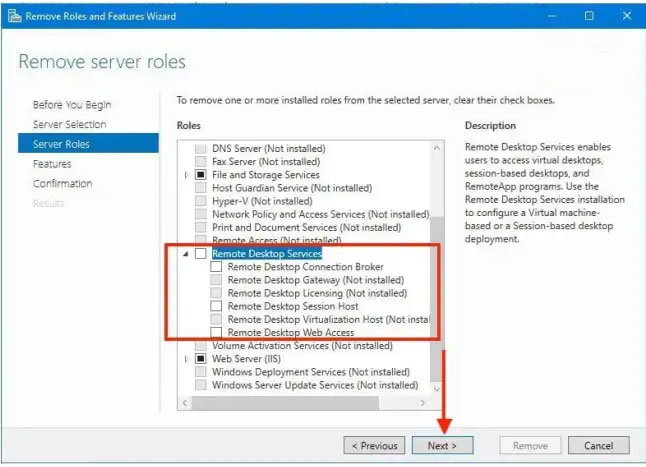
Task: Expand the Web Server (IIS) node
Action: coord(186,359)
